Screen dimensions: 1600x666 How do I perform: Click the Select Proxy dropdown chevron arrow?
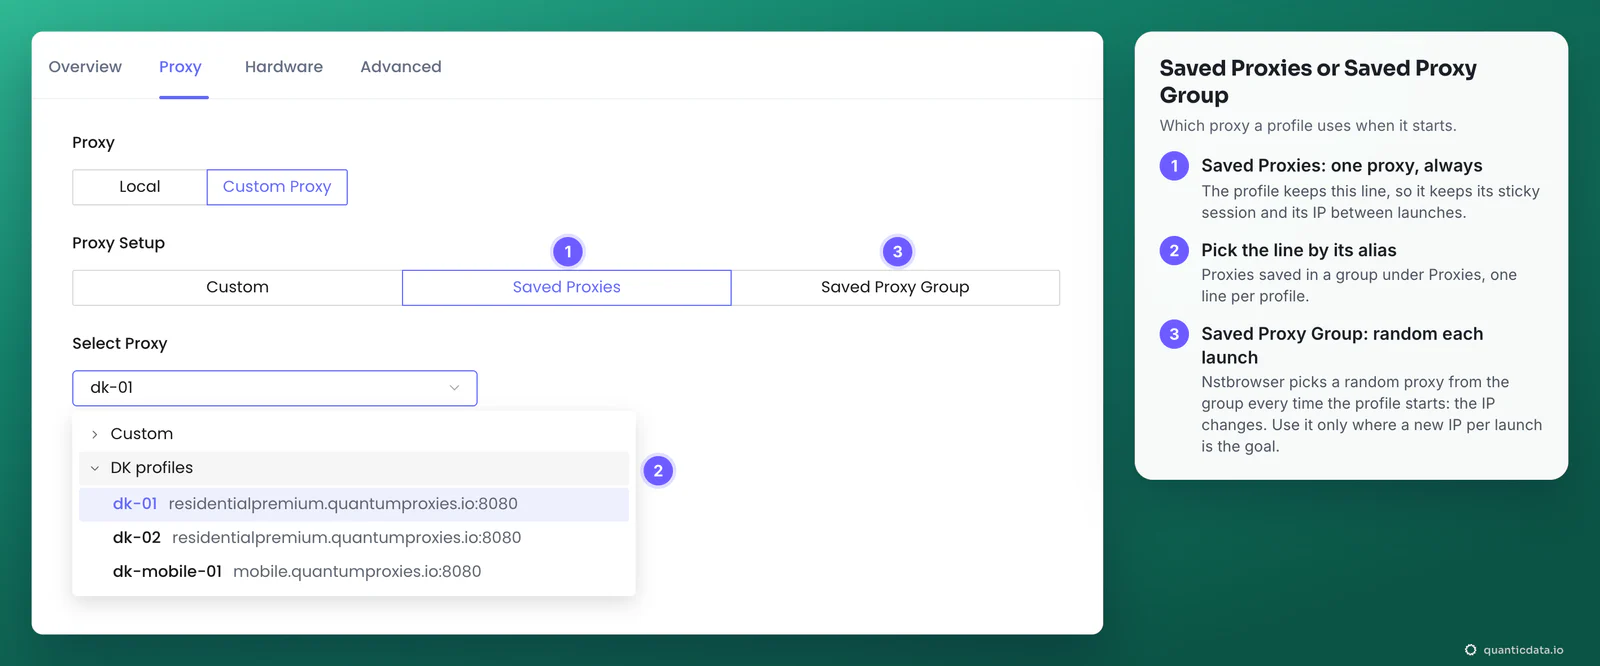pos(454,388)
